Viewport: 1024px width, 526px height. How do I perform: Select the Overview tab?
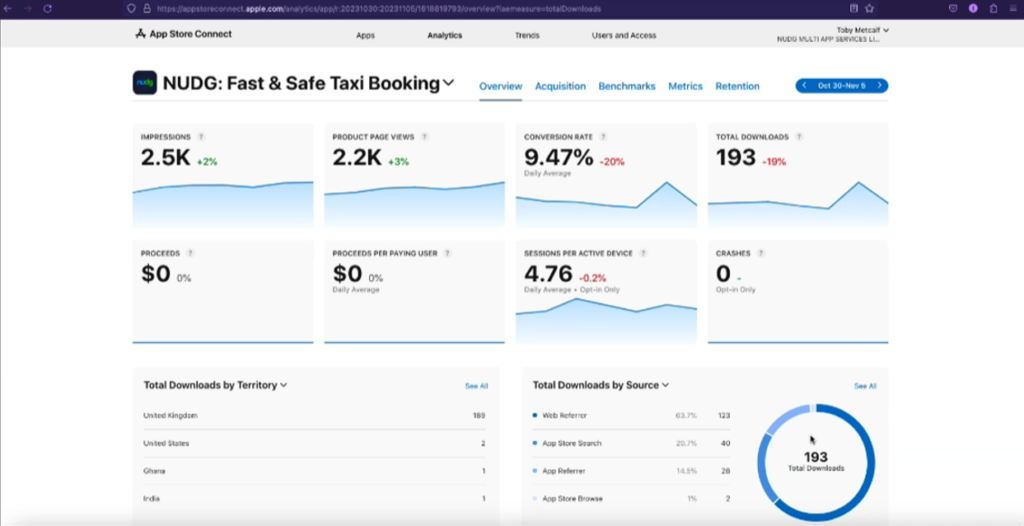pos(501,86)
